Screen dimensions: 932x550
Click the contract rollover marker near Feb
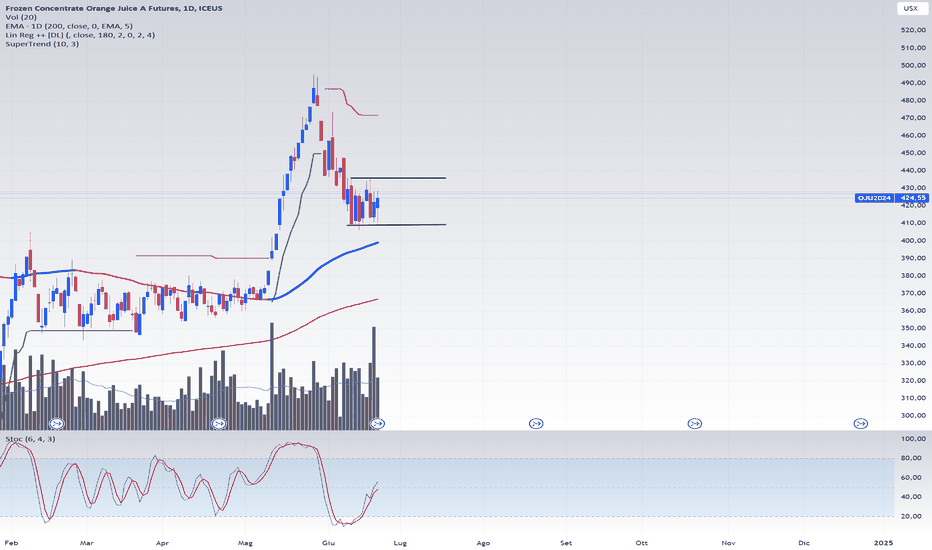point(57,423)
